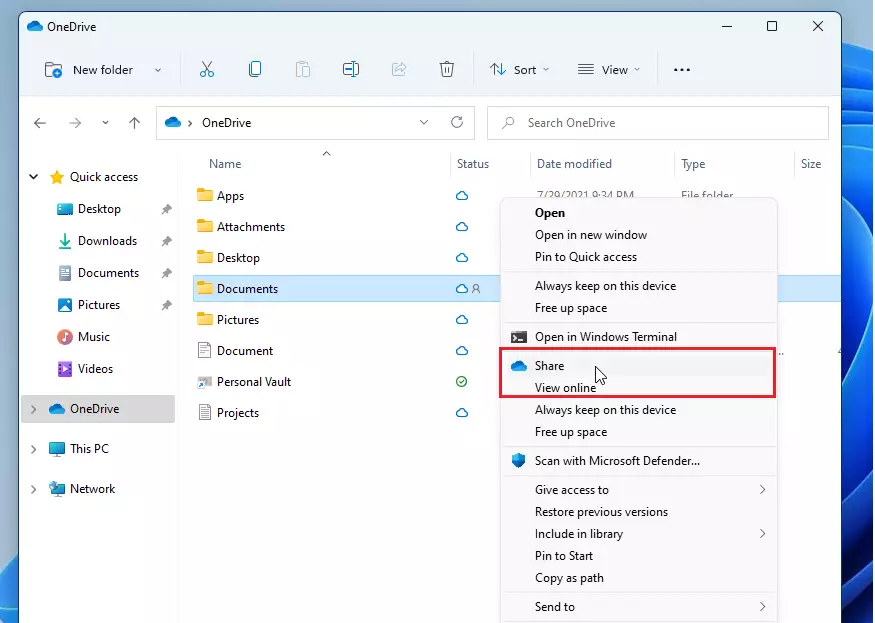
Task: Click the cloud status icon for Apps
Action: [461, 196]
